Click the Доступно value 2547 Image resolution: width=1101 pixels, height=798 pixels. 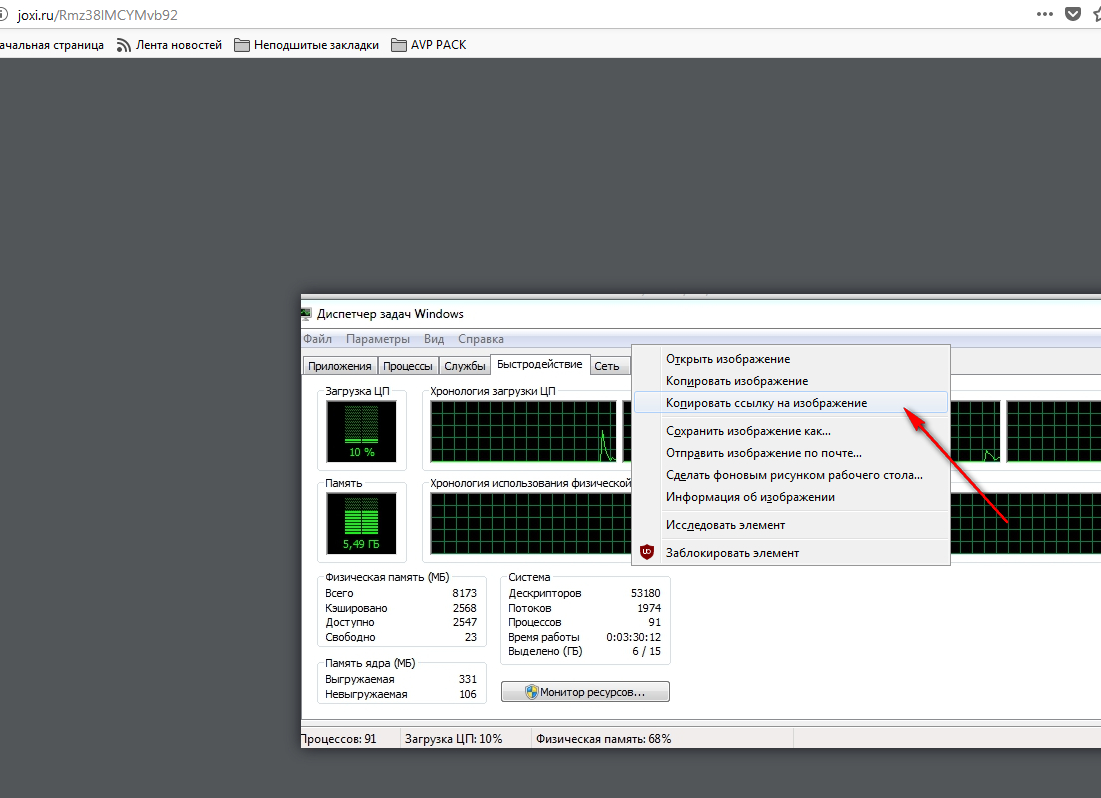point(464,622)
